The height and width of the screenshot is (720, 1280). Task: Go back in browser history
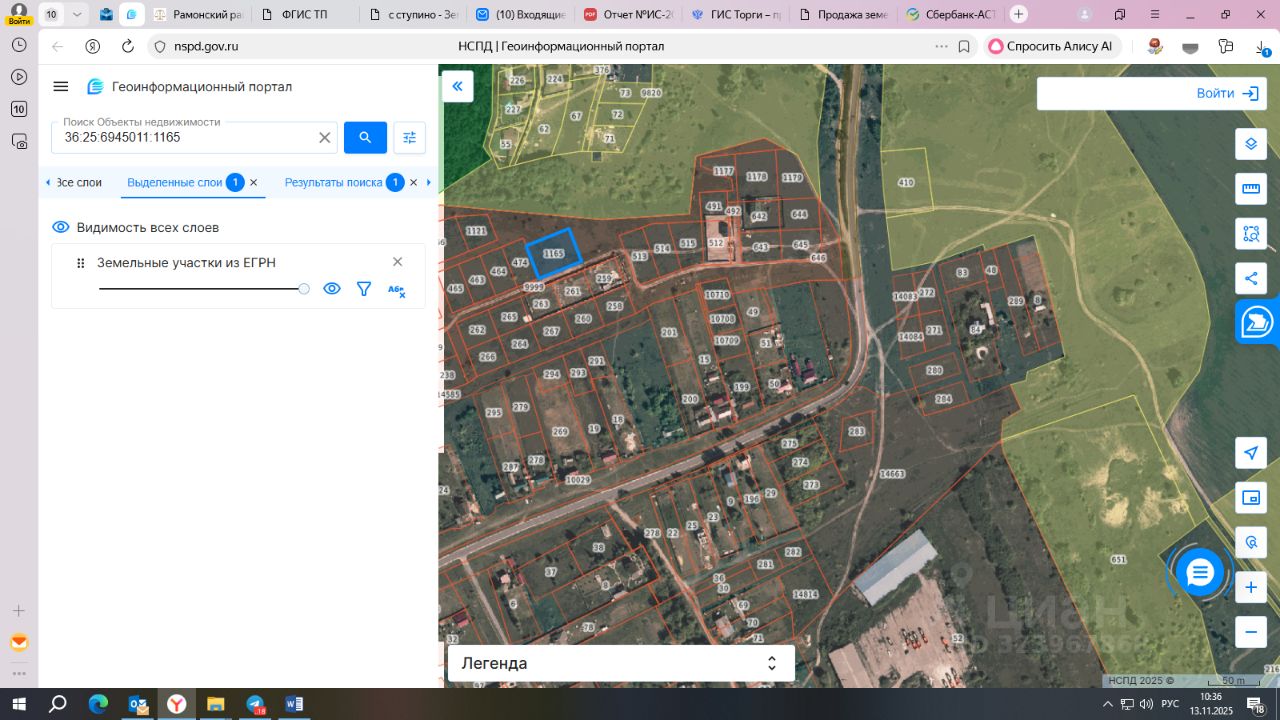[57, 46]
